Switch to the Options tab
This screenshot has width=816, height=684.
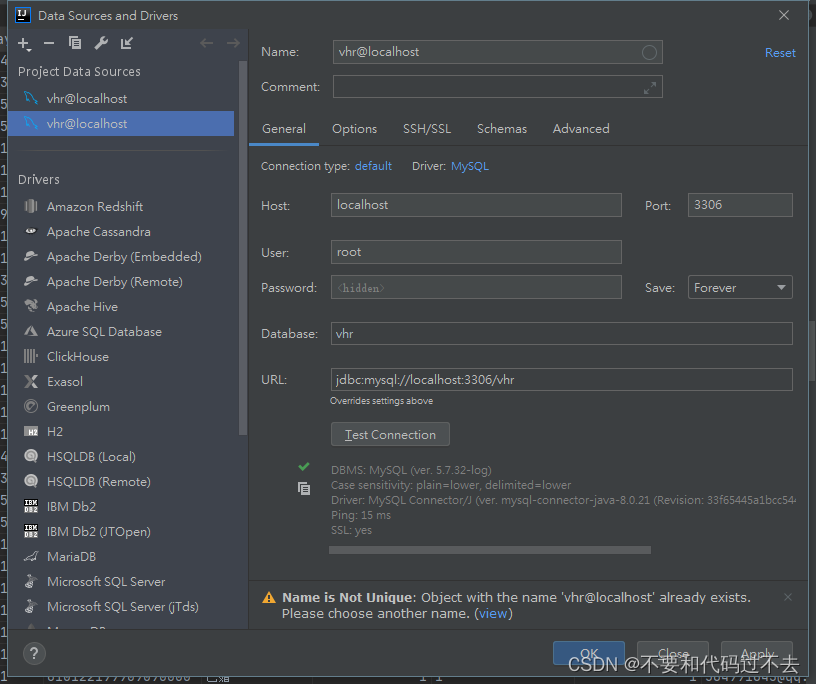[354, 128]
